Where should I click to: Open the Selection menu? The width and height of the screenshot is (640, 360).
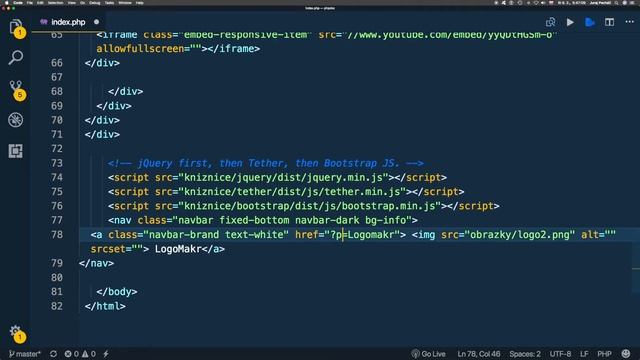[x=56, y=3]
